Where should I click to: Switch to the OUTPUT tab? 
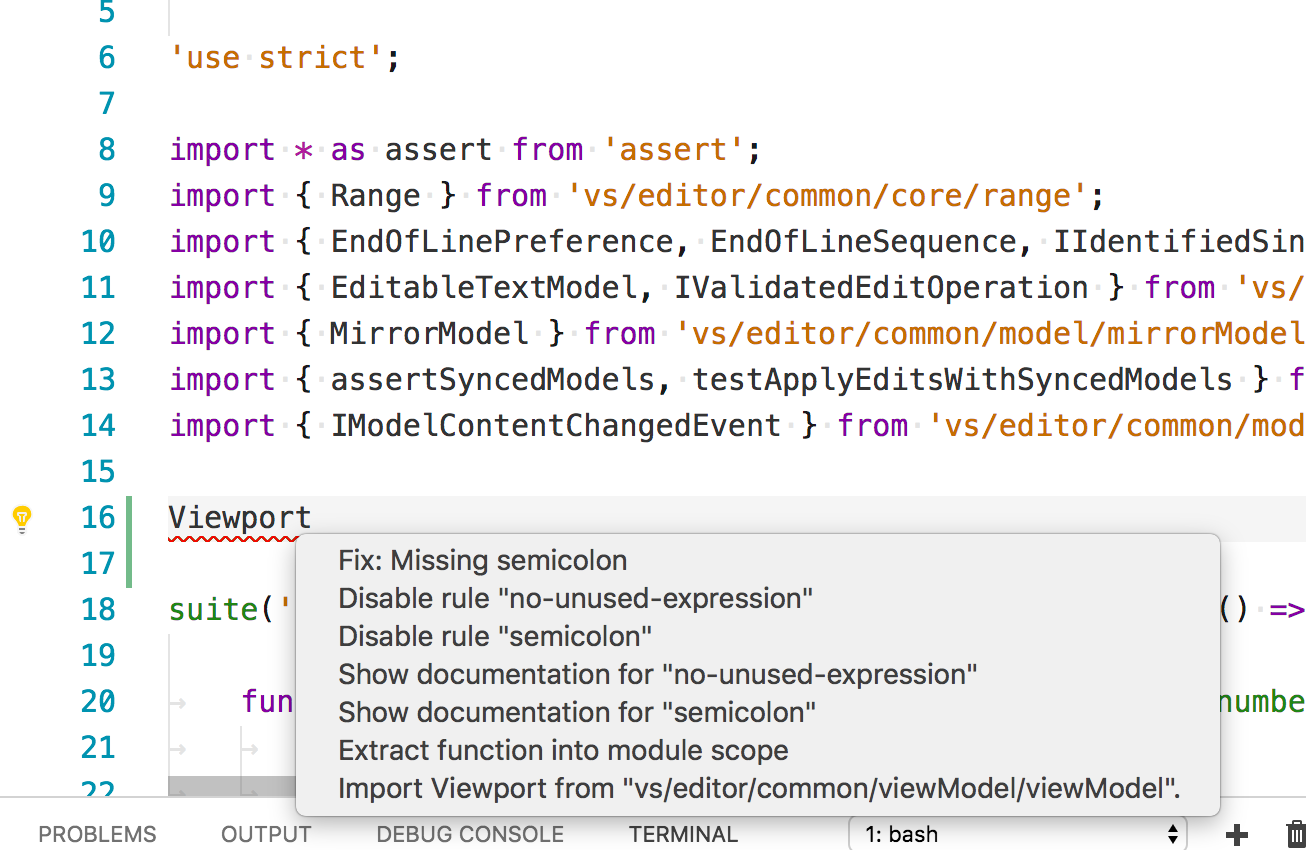(265, 833)
